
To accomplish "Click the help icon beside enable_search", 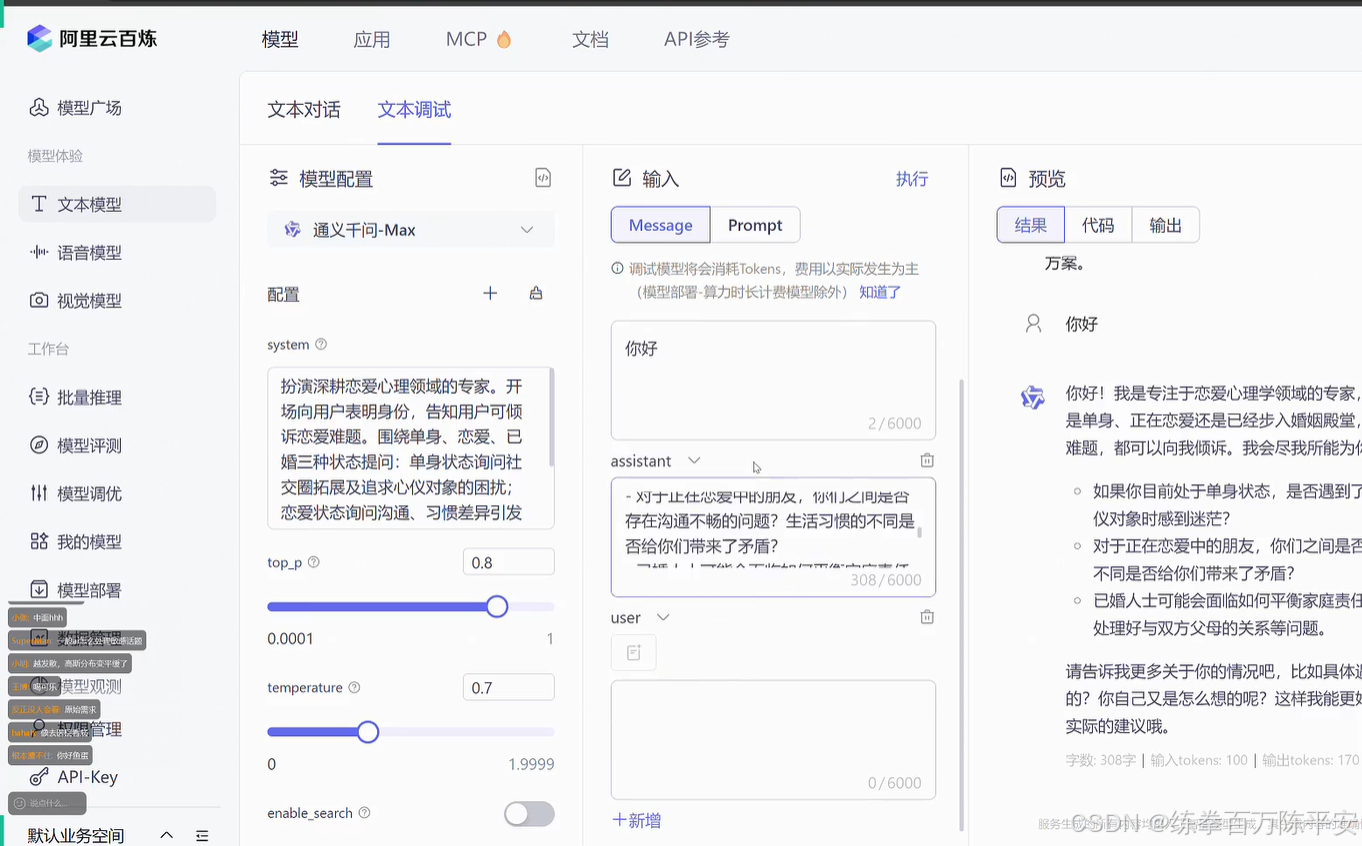I will [x=364, y=813].
